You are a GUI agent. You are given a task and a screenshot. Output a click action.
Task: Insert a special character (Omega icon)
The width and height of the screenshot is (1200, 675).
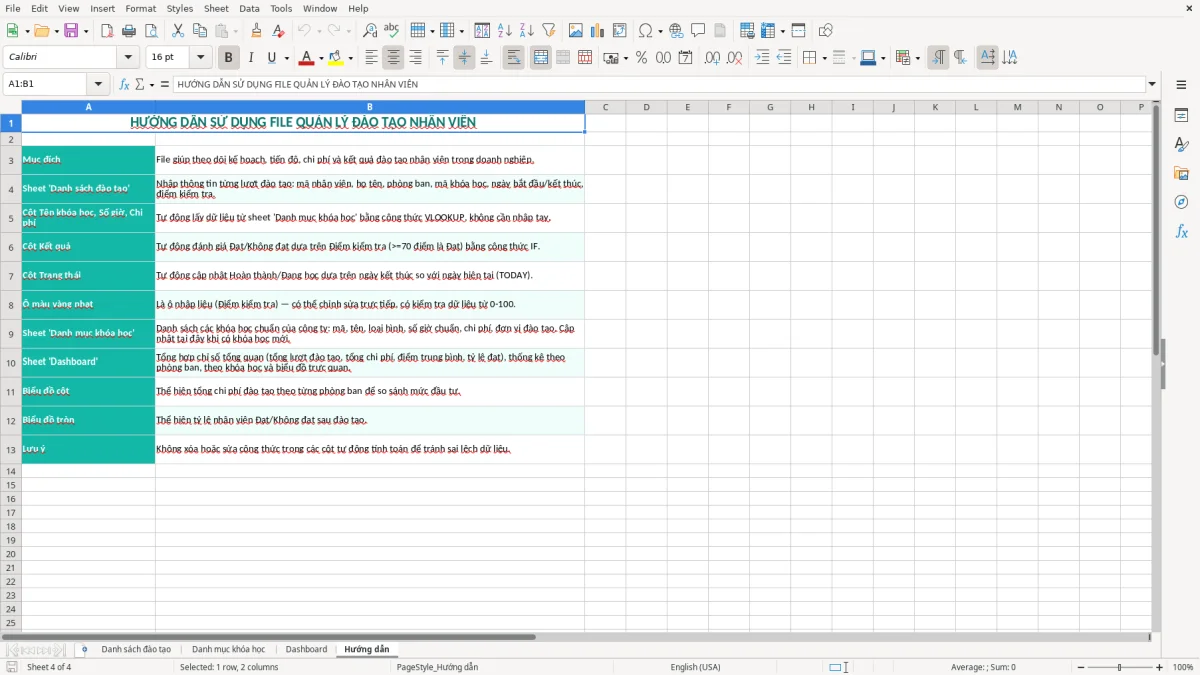(x=646, y=31)
